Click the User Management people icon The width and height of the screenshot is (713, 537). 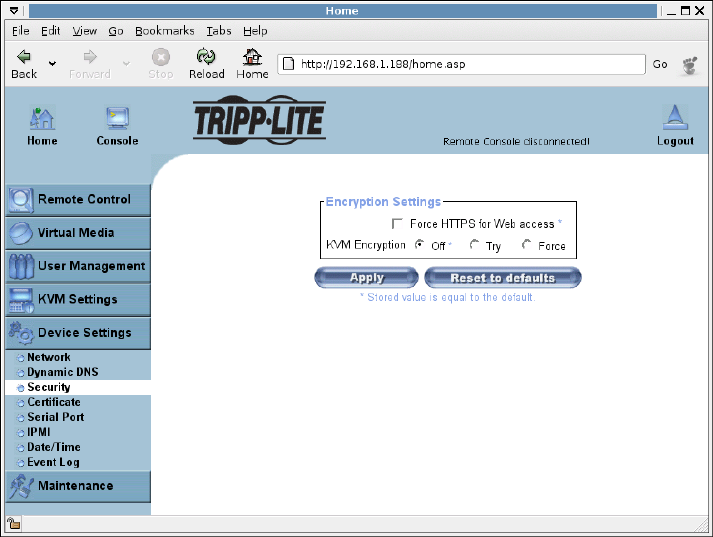[21, 266]
